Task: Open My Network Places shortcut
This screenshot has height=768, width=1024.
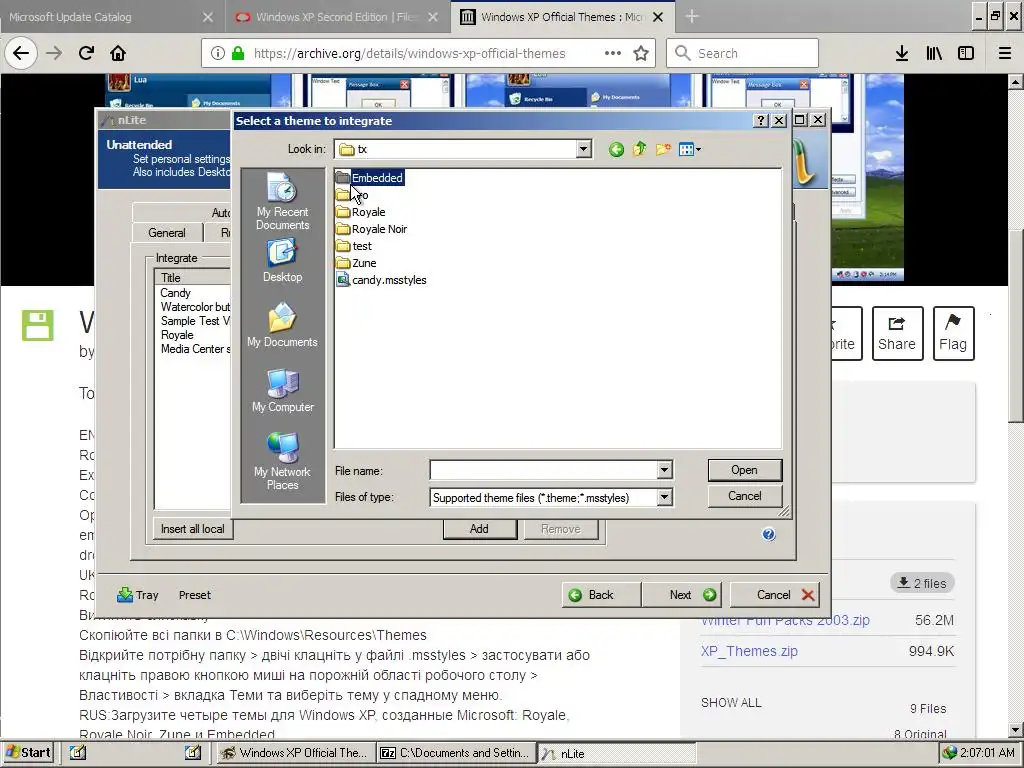Action: (x=282, y=462)
